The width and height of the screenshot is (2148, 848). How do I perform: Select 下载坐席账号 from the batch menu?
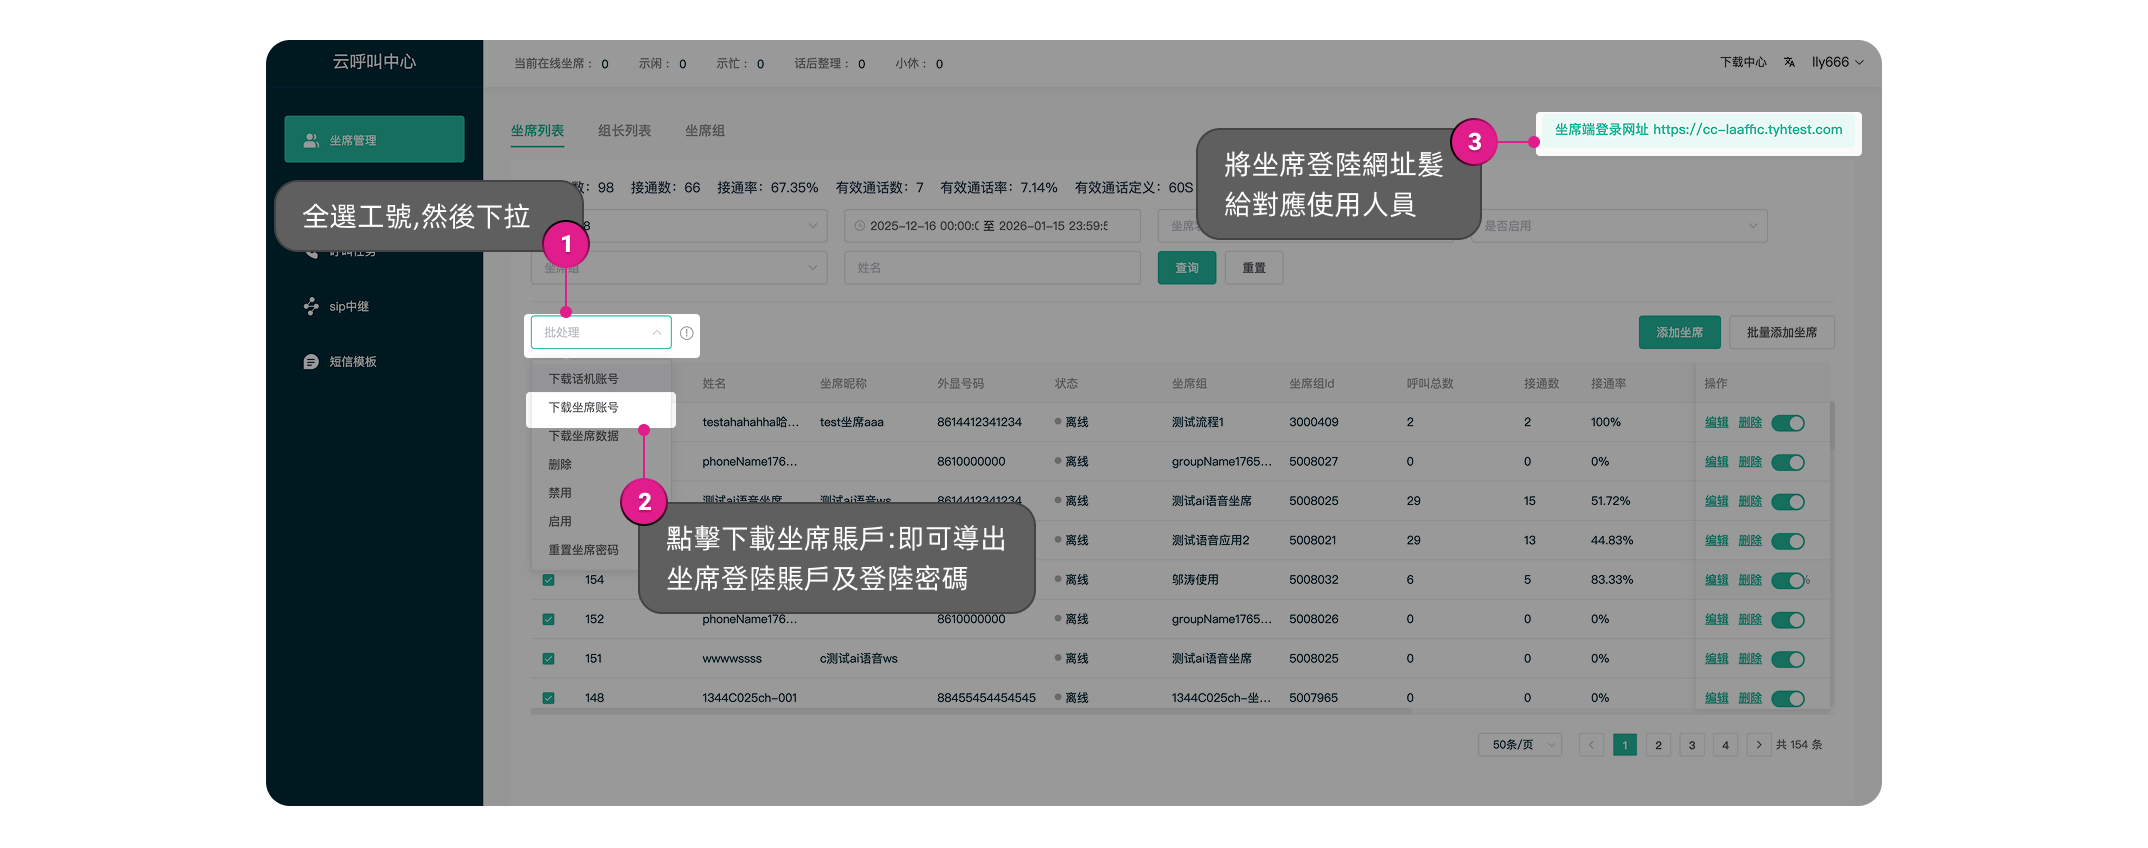(584, 408)
